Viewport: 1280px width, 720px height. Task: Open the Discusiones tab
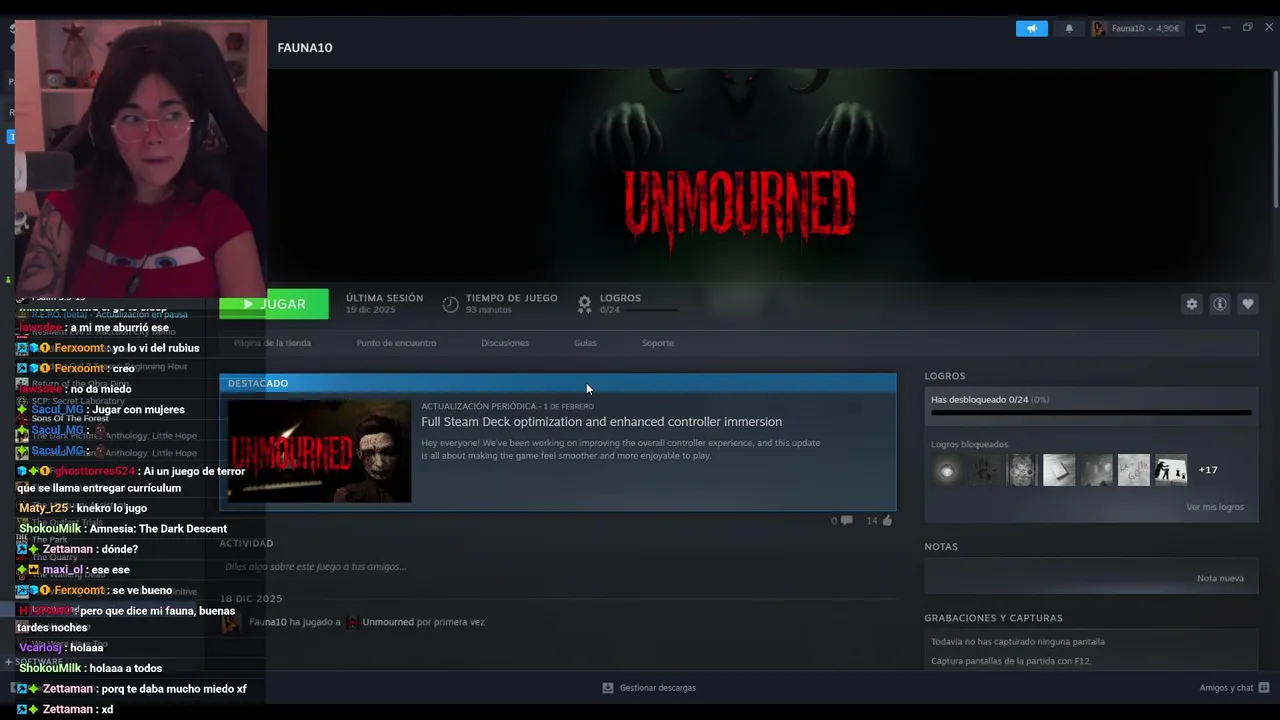505,343
